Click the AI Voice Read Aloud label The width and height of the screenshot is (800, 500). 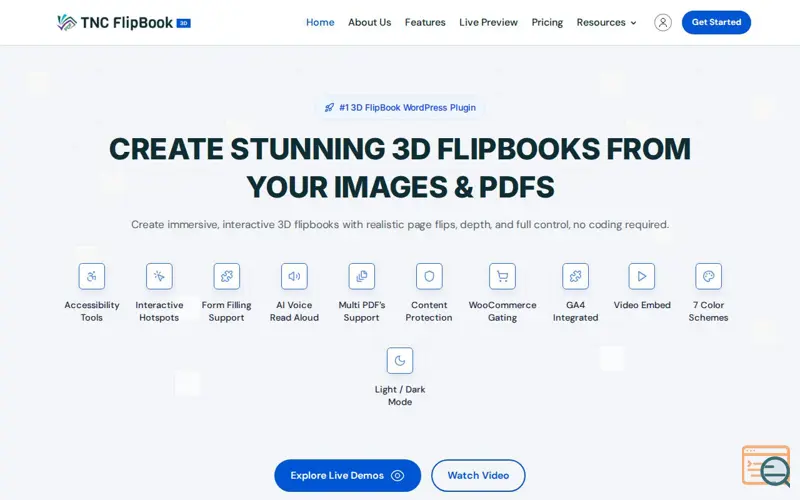click(294, 311)
